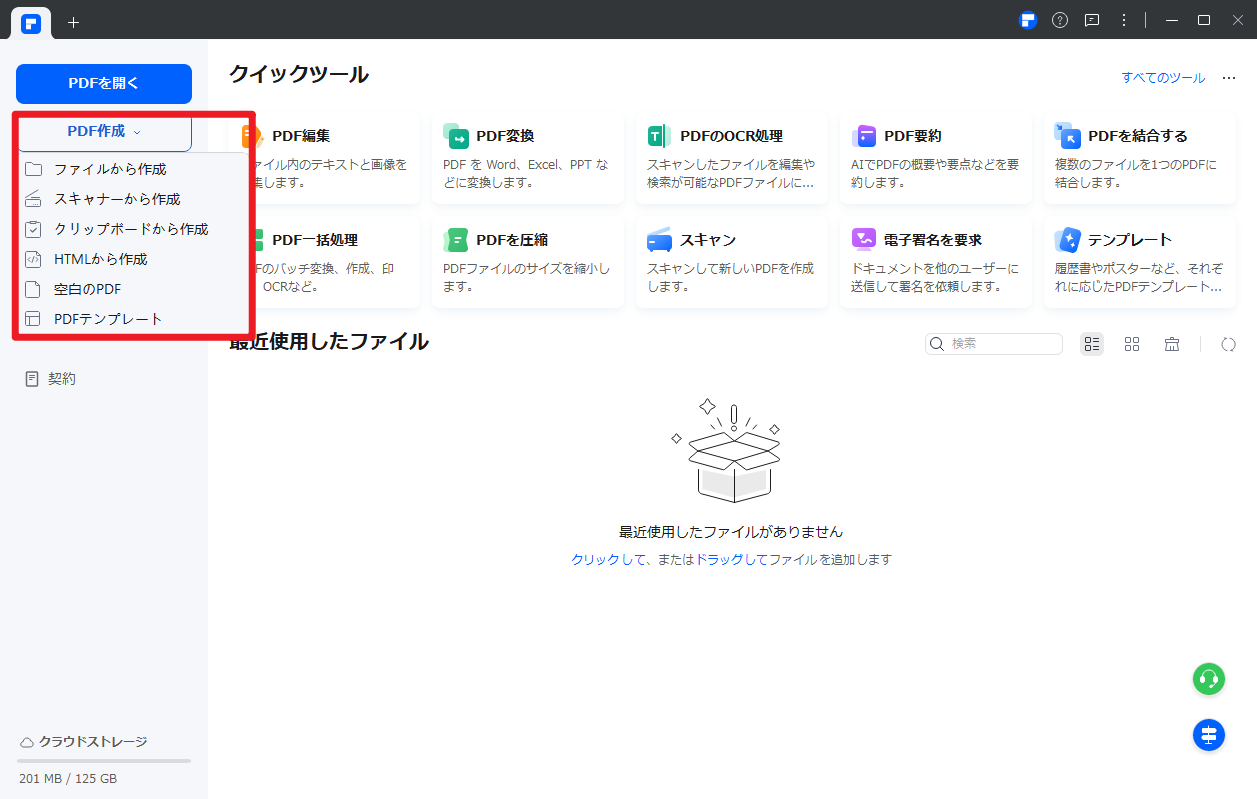Click the clipboard icon in dropdown
Screen dimensions: 1257x799
tap(33, 229)
